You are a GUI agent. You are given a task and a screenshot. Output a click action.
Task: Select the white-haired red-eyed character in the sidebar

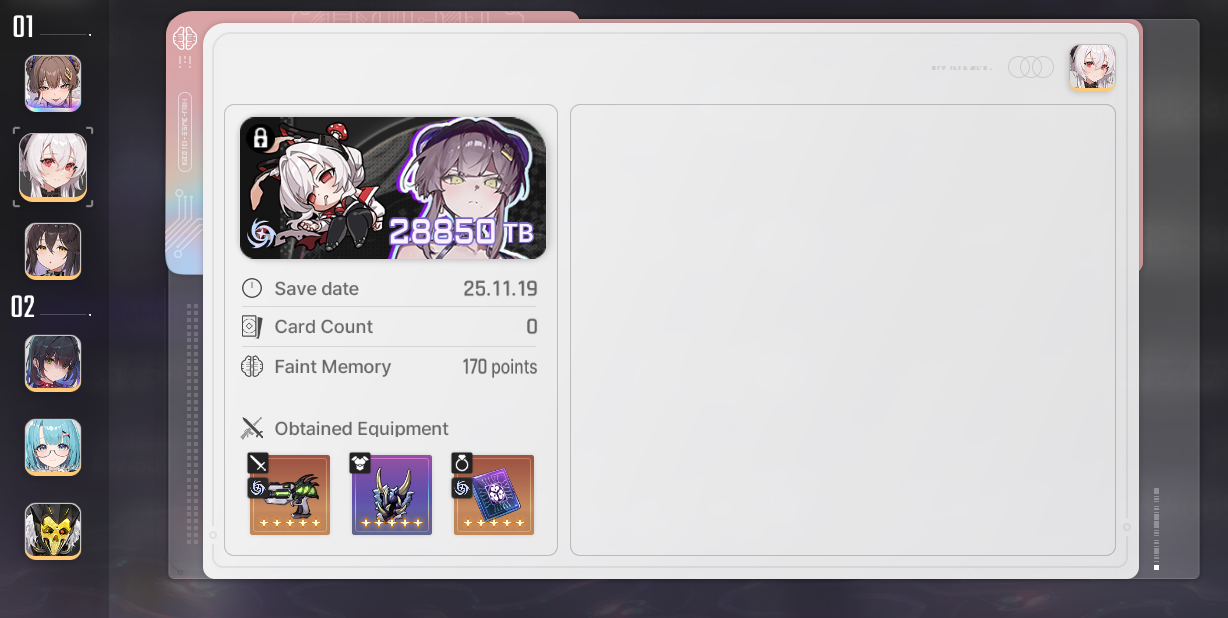point(53,167)
